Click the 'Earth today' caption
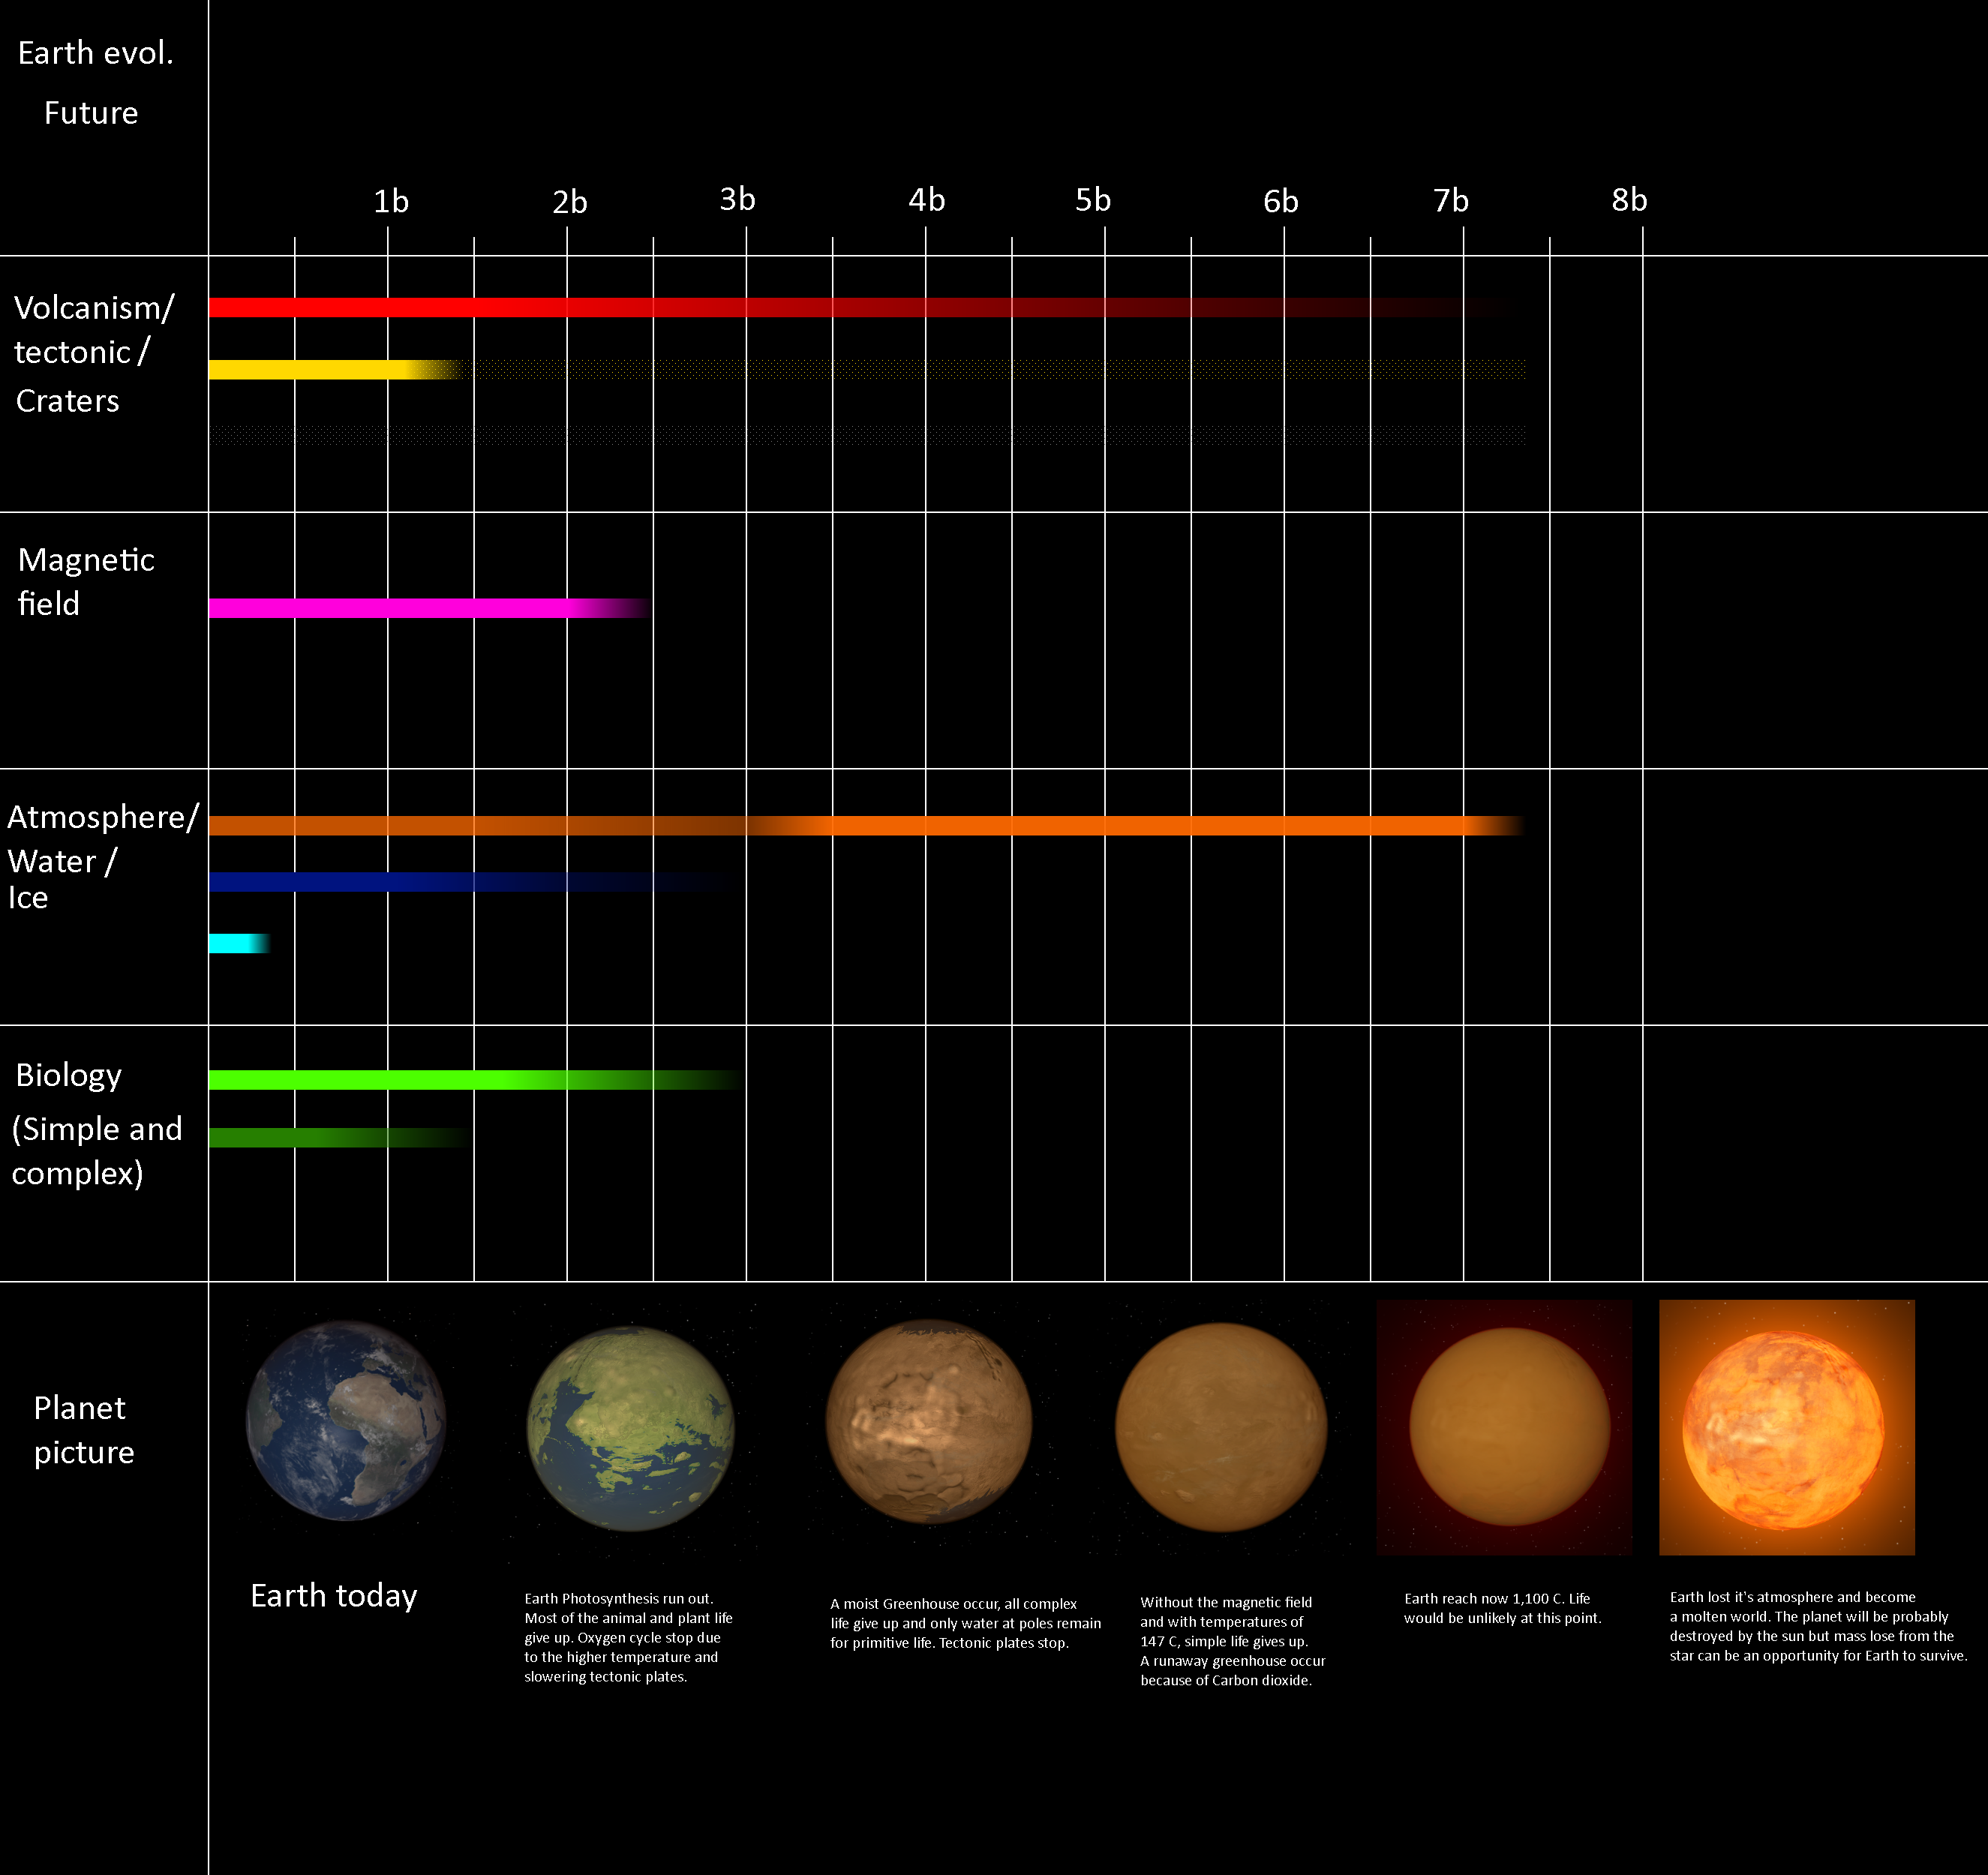 pyautogui.click(x=334, y=1596)
